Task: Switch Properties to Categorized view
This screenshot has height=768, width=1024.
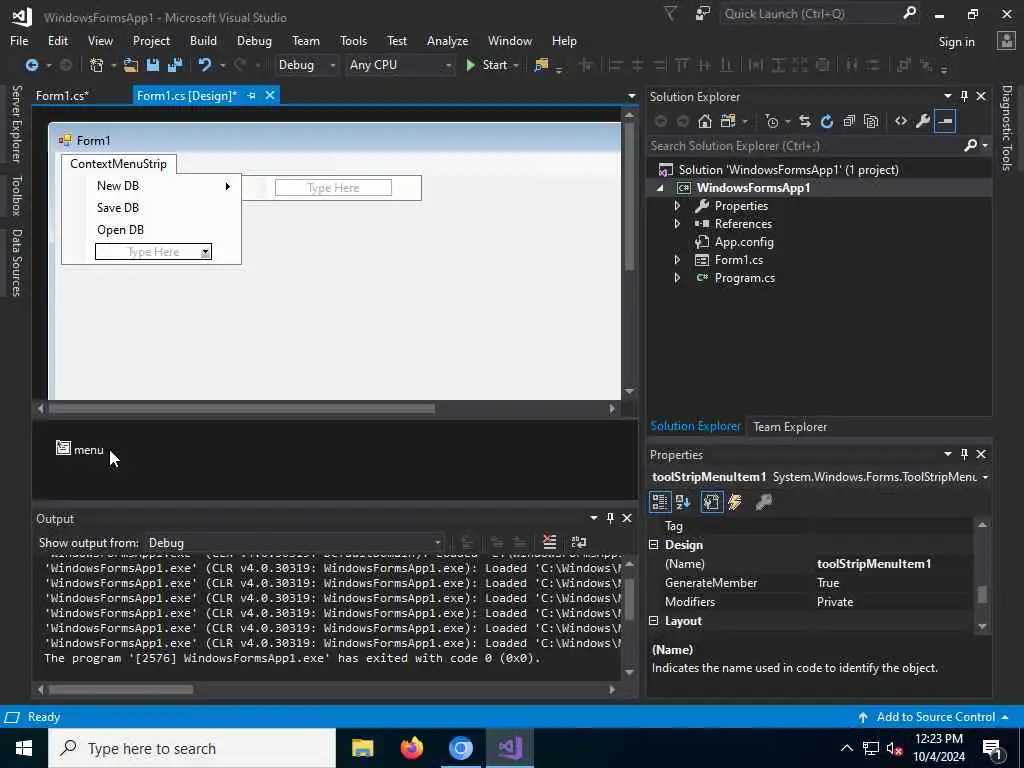Action: 660,502
